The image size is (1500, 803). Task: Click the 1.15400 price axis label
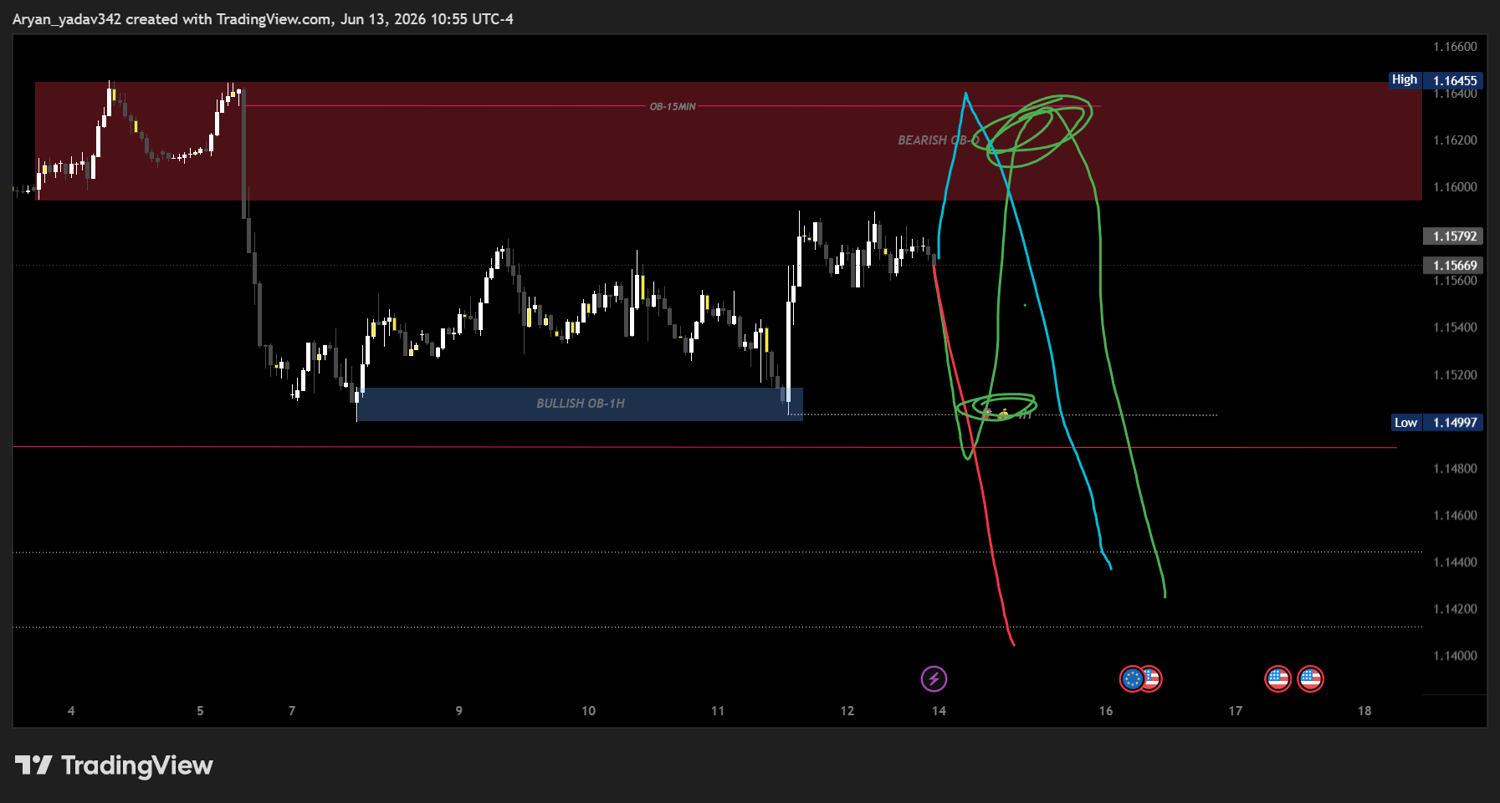[x=1455, y=328]
